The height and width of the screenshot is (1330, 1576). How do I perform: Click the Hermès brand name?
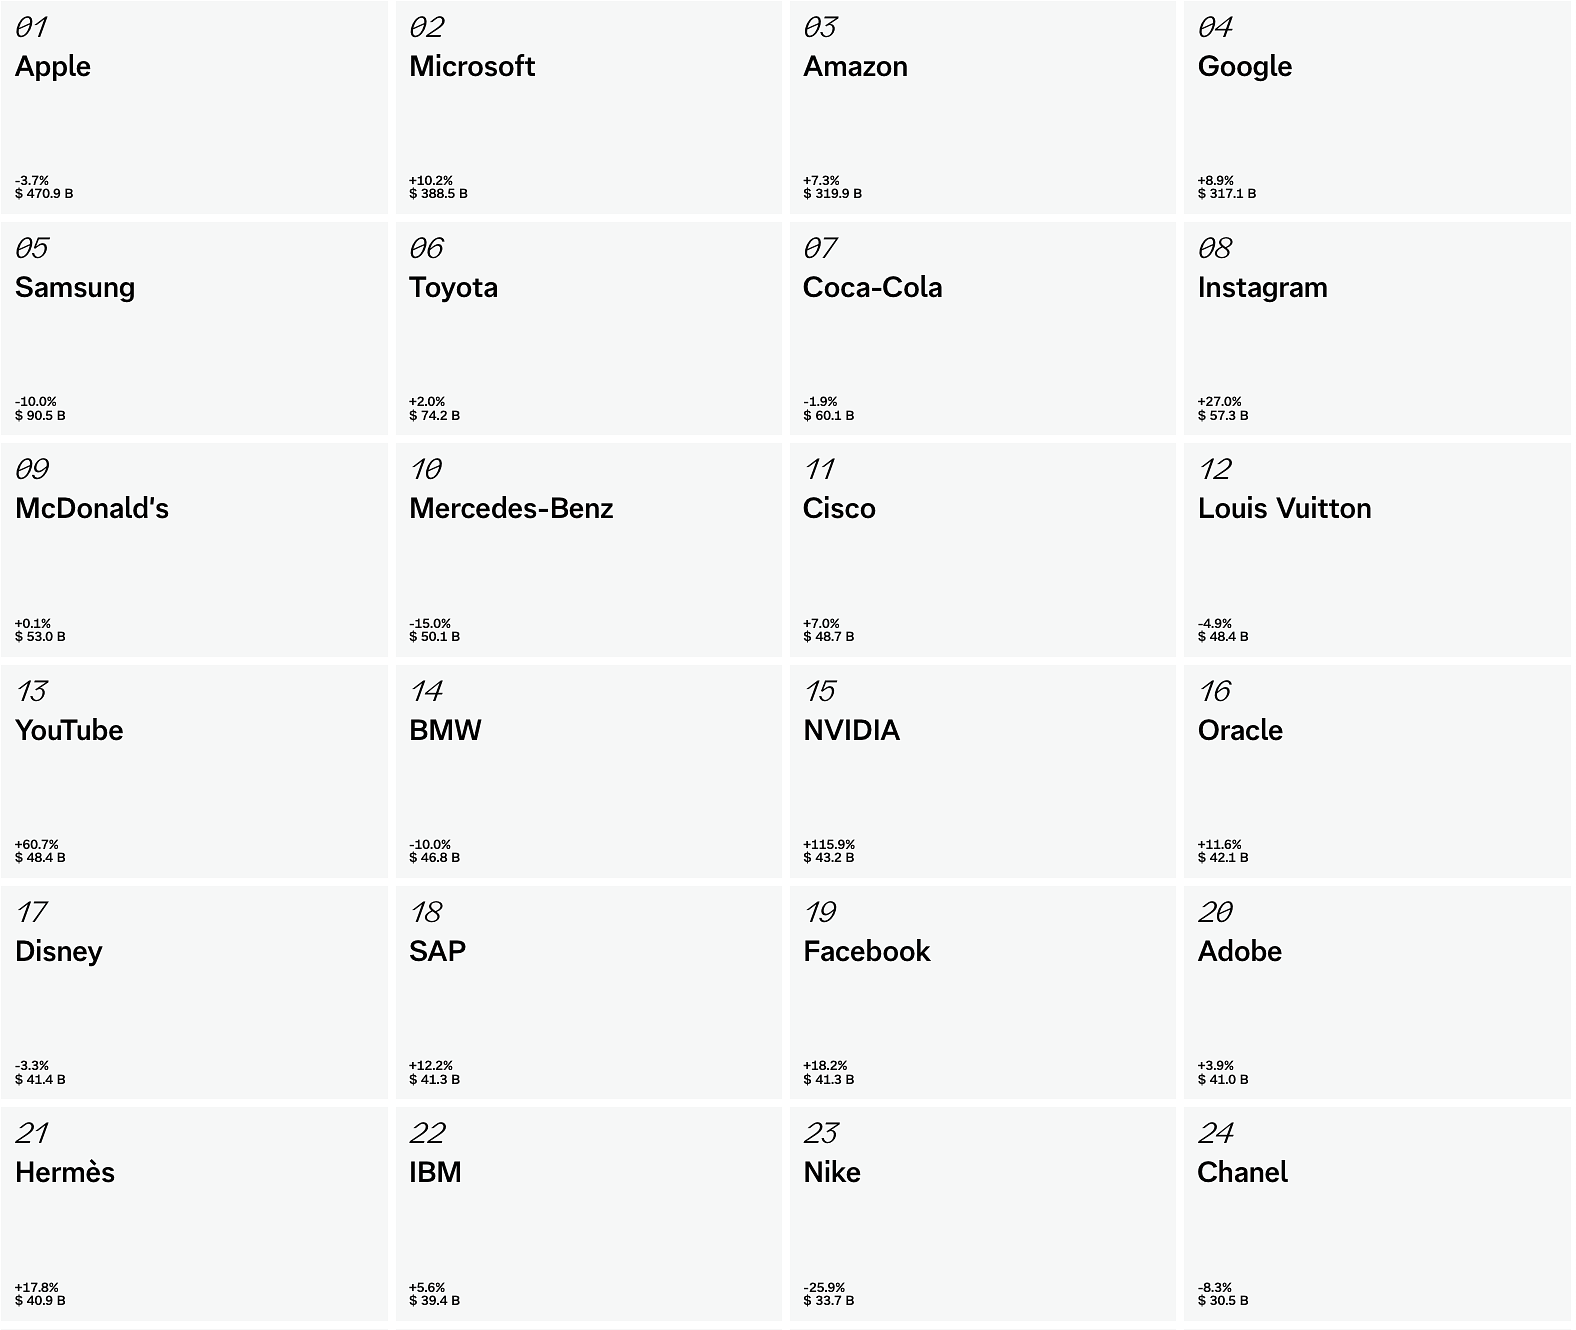pos(65,1173)
